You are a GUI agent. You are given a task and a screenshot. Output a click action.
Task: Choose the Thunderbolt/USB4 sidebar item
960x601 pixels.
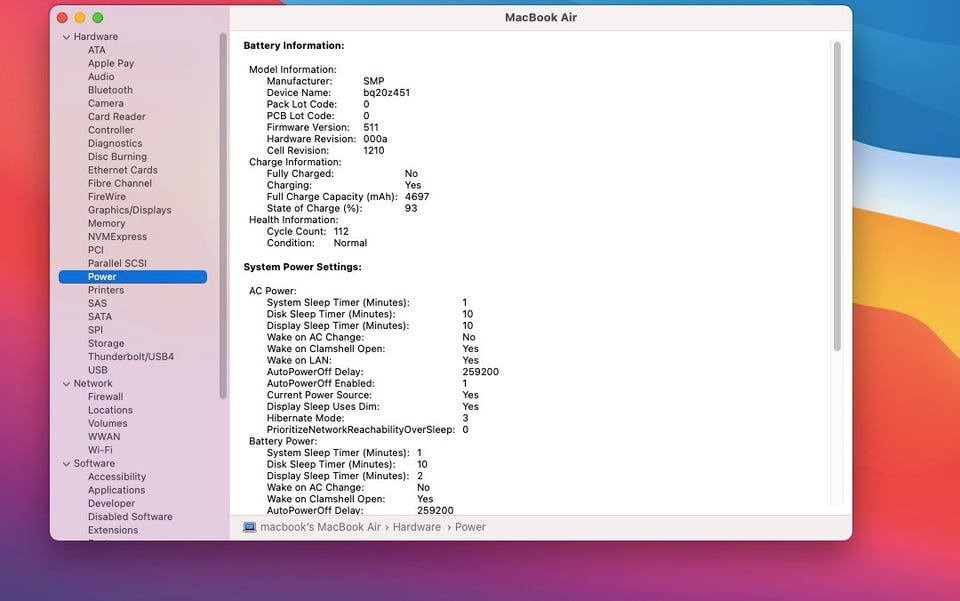(130, 357)
